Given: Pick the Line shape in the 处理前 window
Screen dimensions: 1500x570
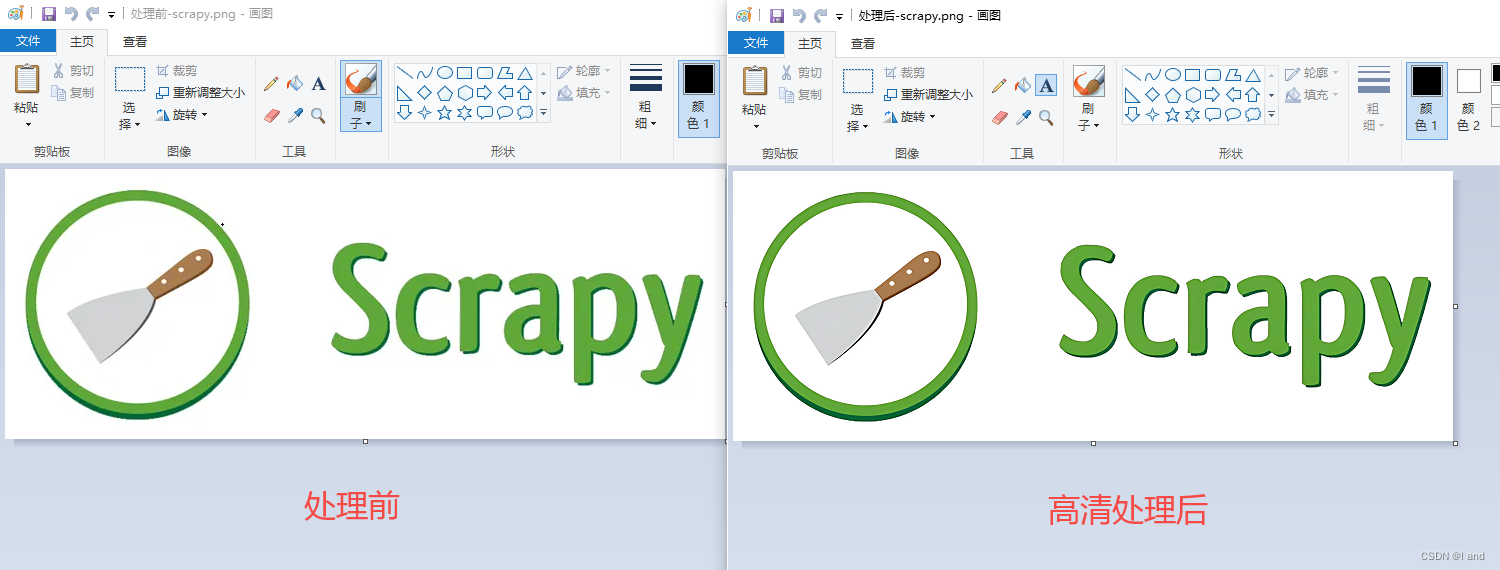Looking at the screenshot, I should tap(405, 73).
